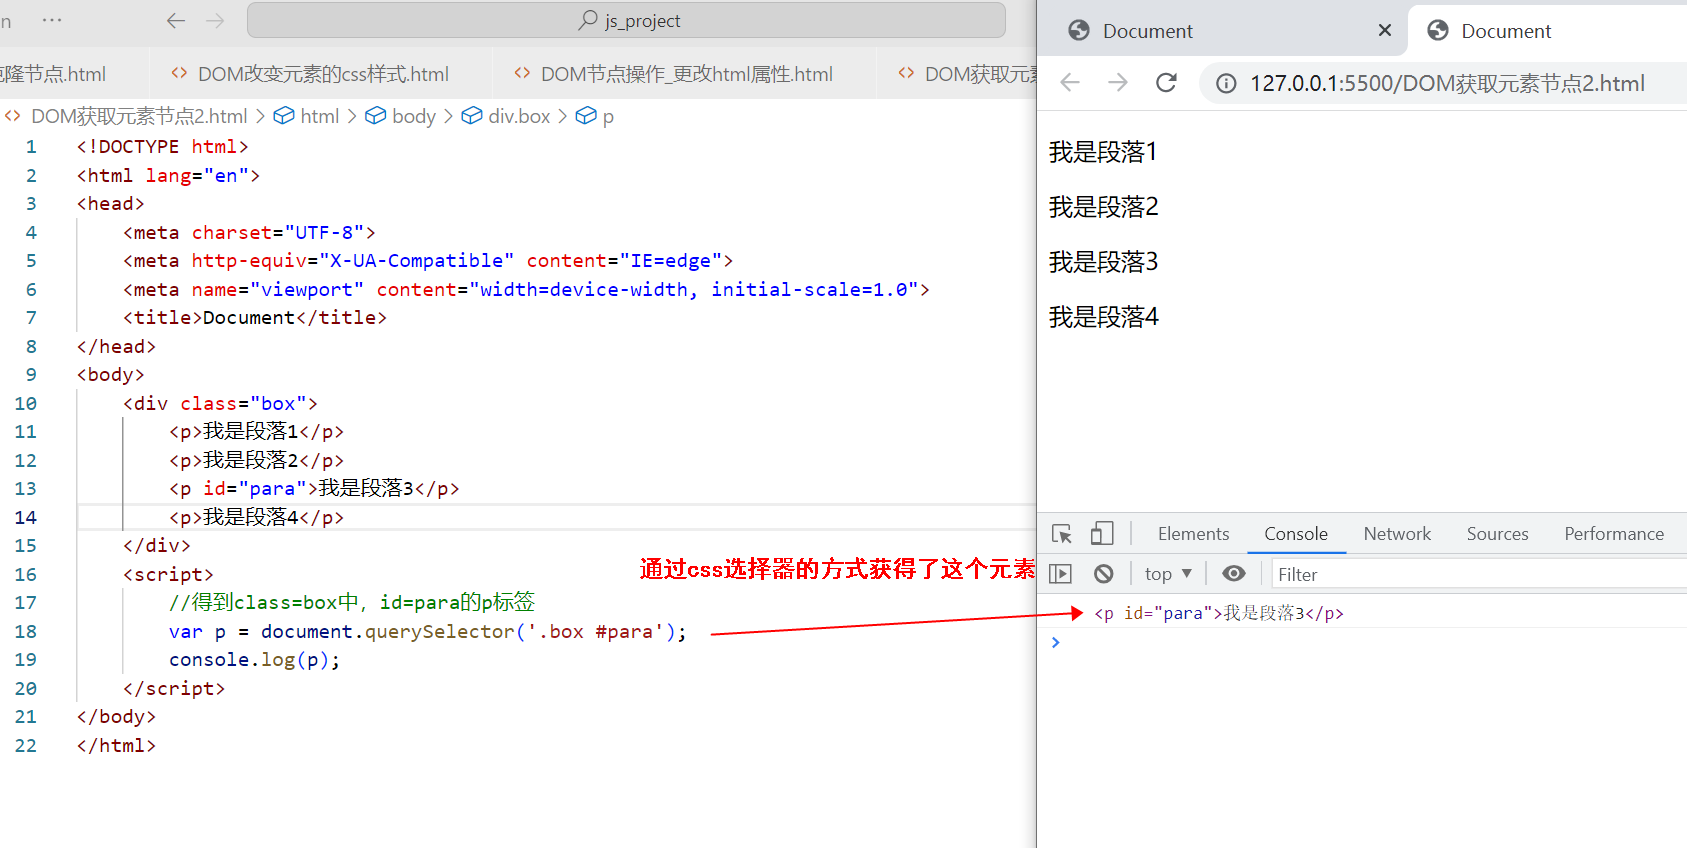Click logged p id="para" element in console

coord(1219,613)
